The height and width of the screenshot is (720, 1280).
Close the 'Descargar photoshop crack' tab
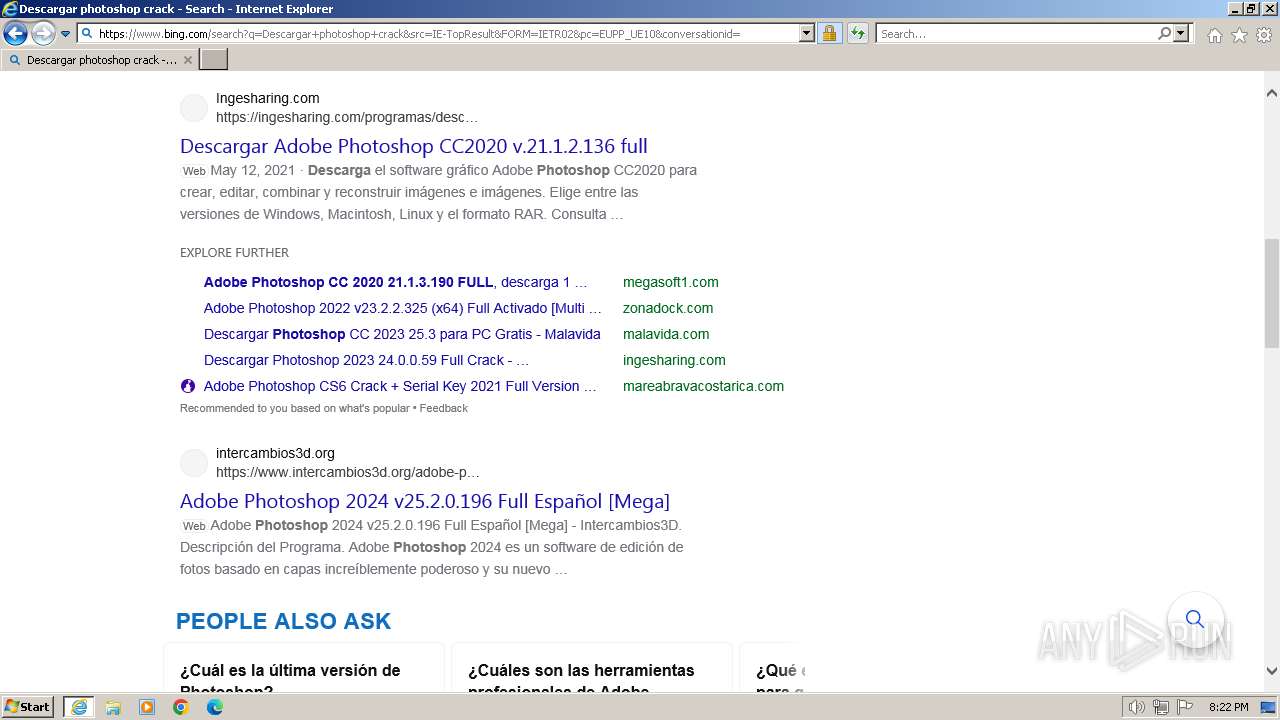click(187, 60)
